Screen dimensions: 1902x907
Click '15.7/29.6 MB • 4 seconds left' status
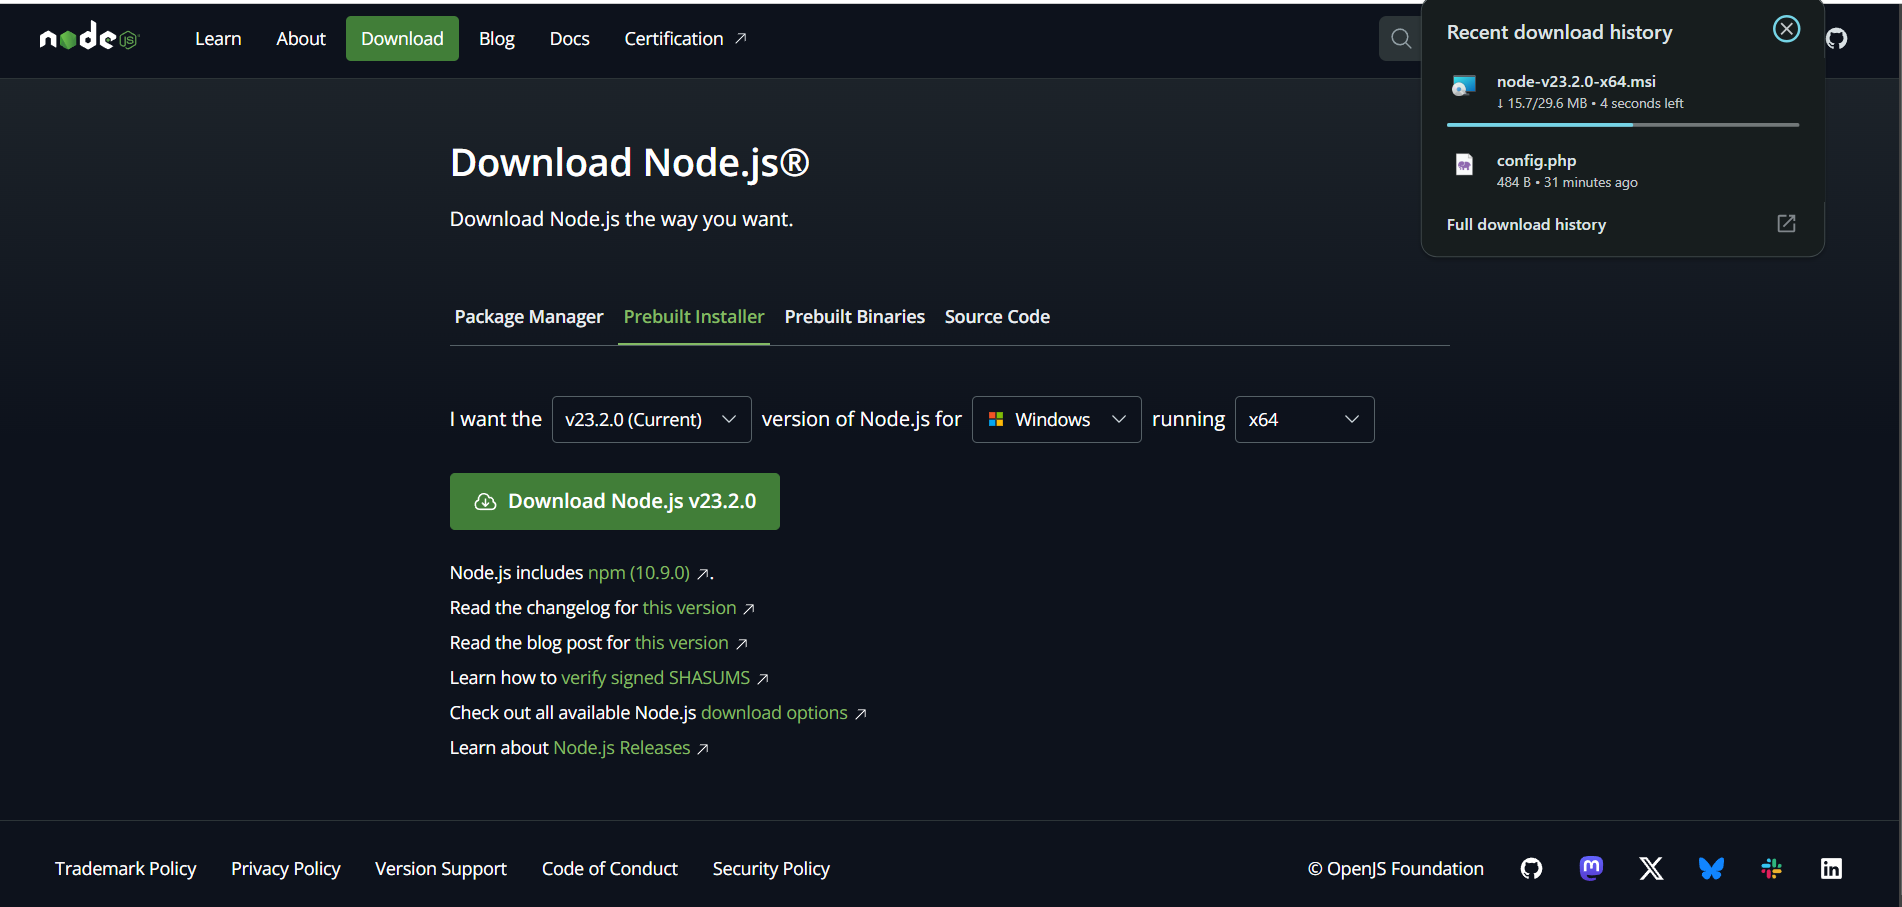[1590, 104]
